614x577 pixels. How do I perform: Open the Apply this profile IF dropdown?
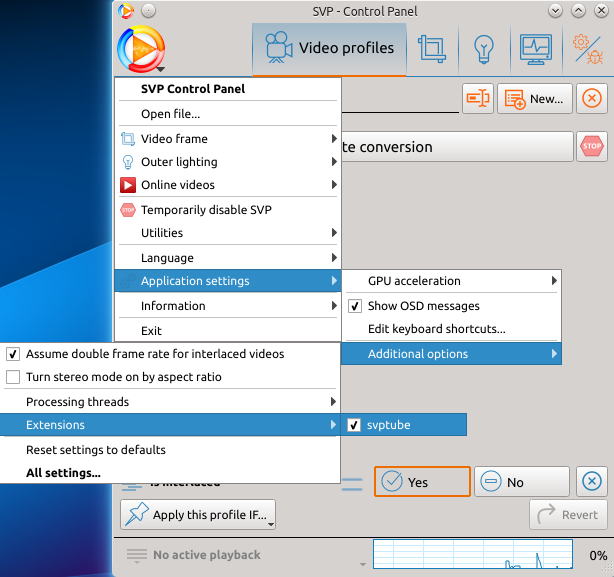[199, 515]
